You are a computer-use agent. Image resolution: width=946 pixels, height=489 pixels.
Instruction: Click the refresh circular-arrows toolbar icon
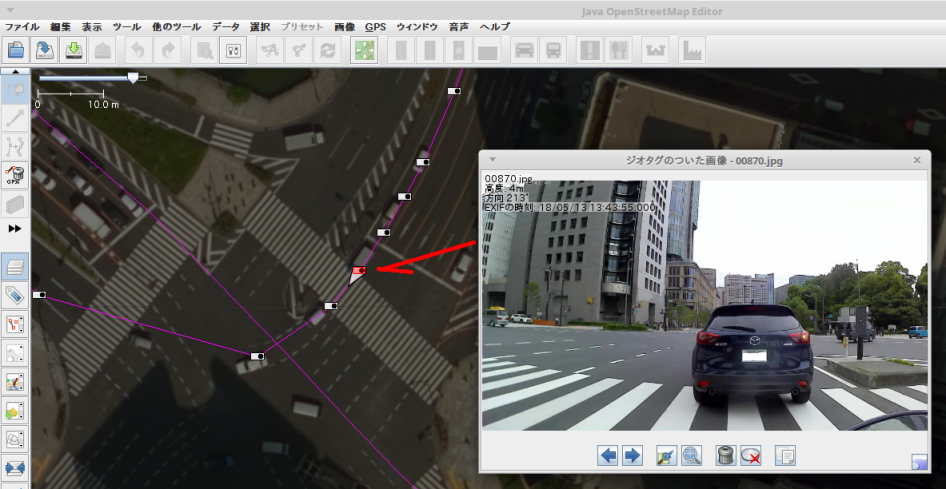coord(328,50)
